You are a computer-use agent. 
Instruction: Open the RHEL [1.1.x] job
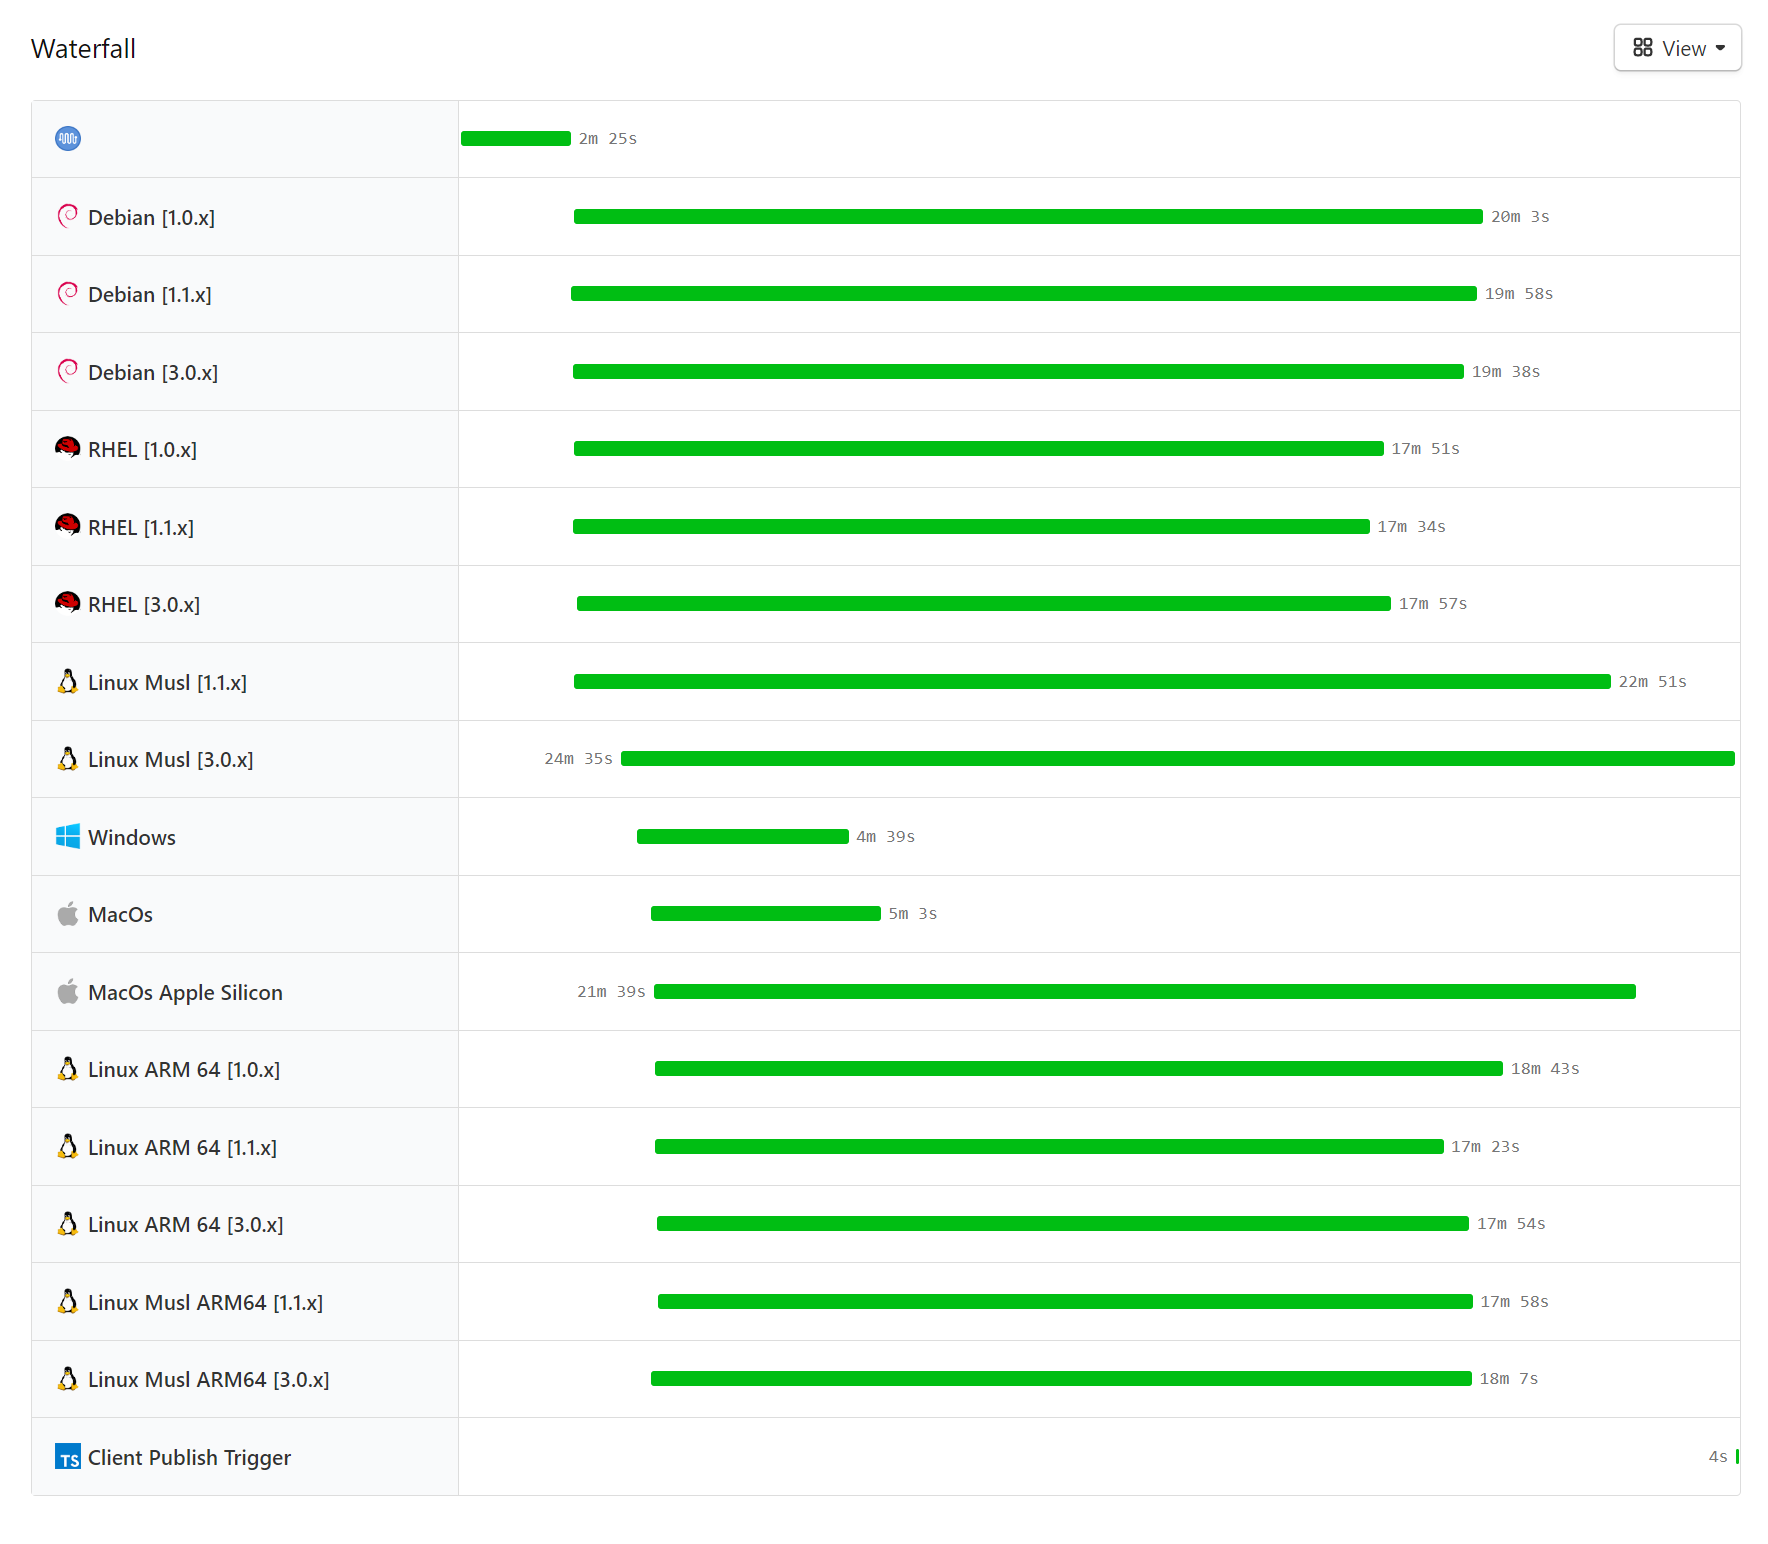(140, 526)
